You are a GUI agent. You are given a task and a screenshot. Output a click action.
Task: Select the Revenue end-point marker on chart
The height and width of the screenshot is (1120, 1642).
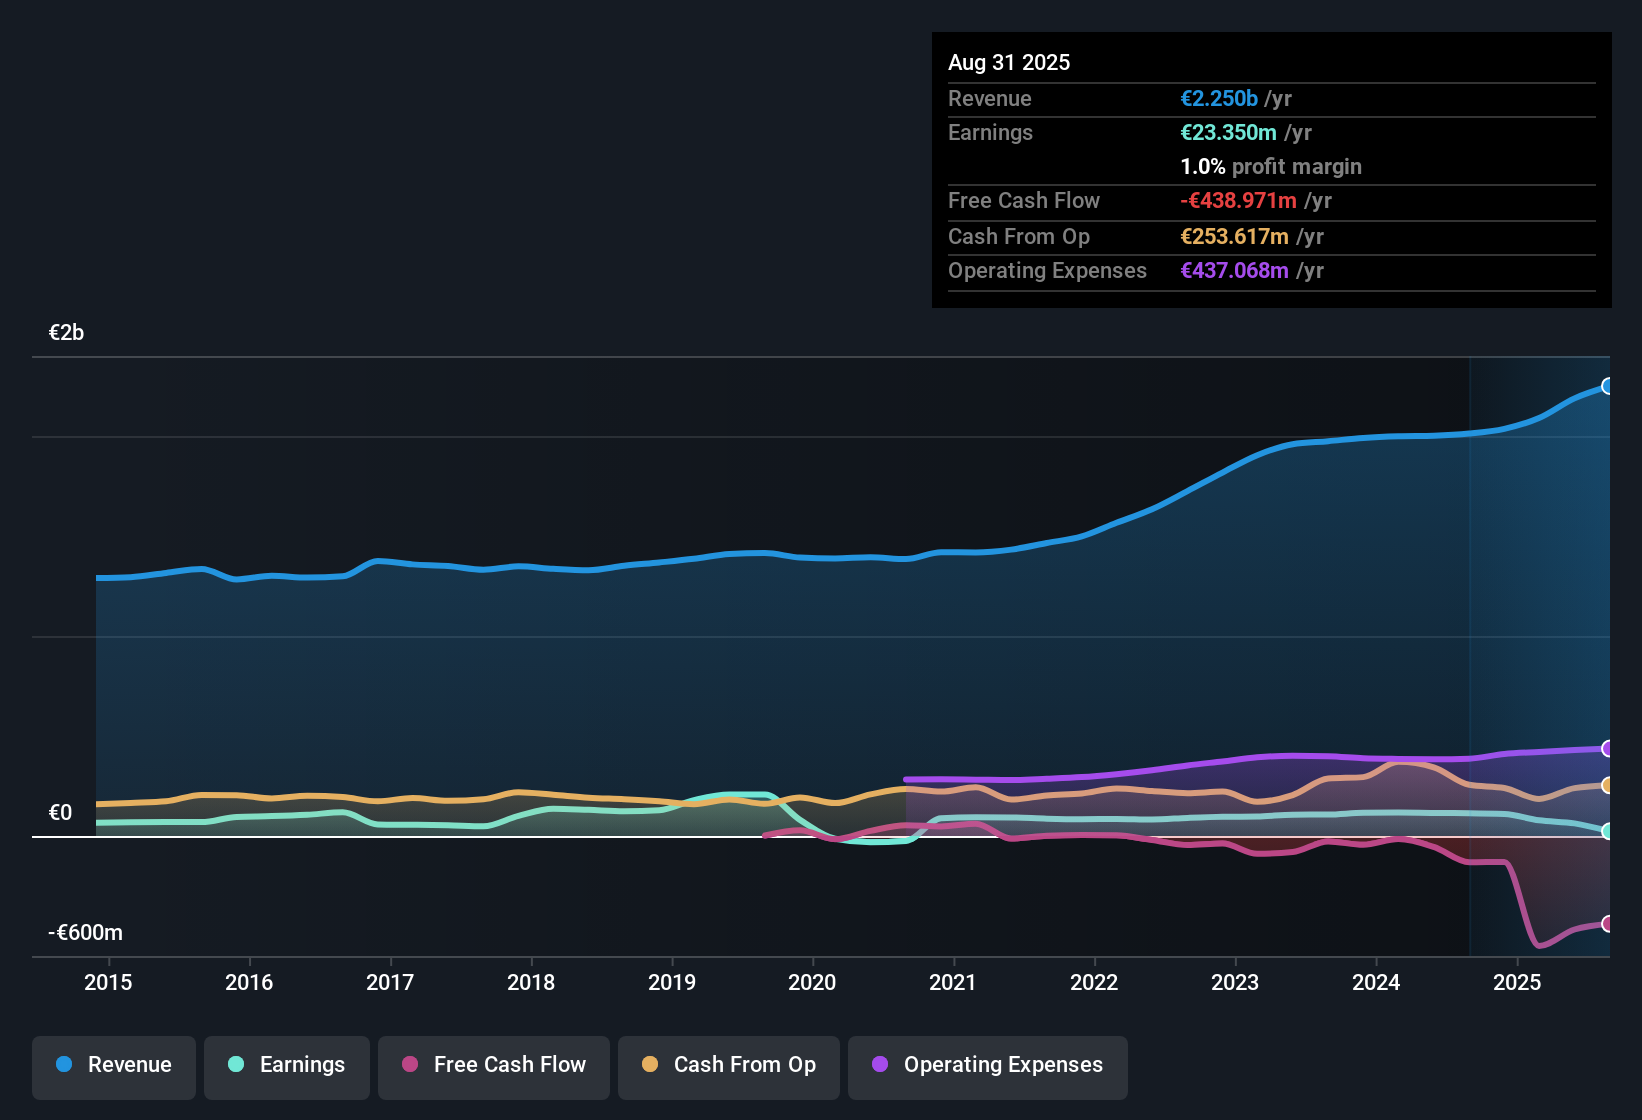click(1608, 386)
